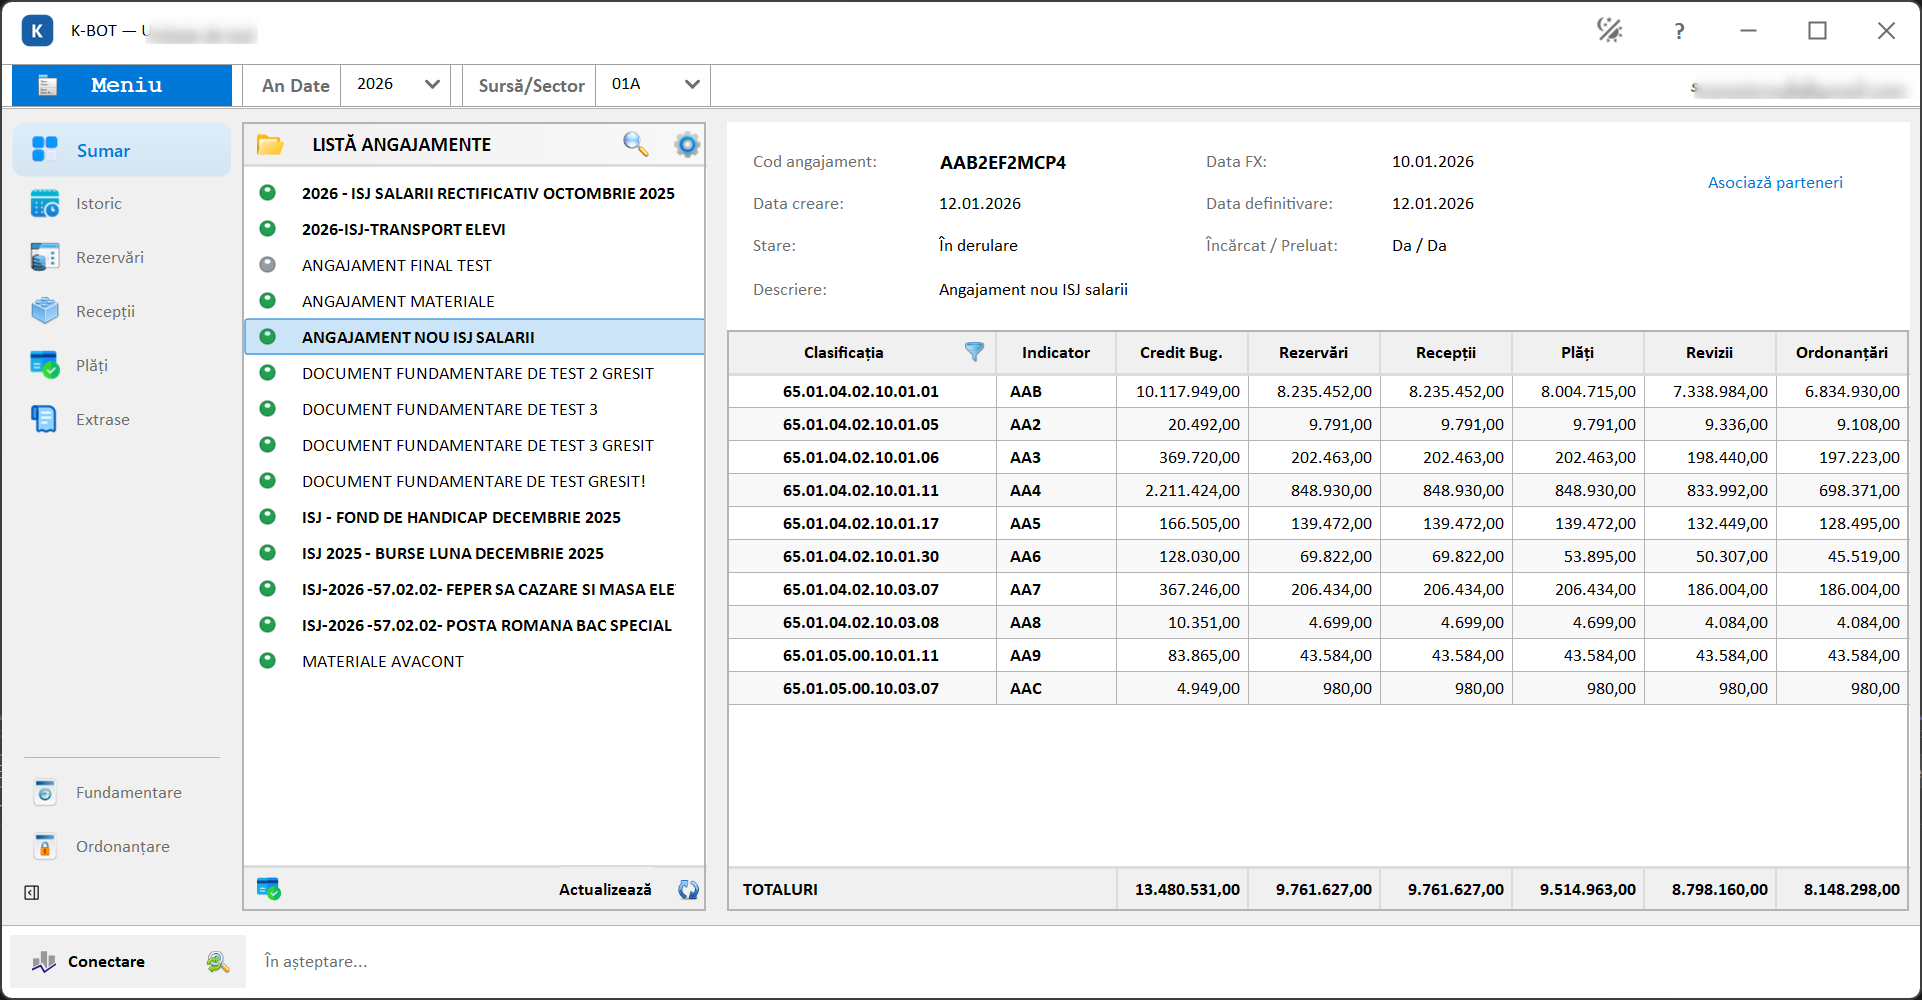This screenshot has width=1922, height=1000.
Task: Expand the Sursă/Sector 01A dropdown
Action: tap(653, 85)
